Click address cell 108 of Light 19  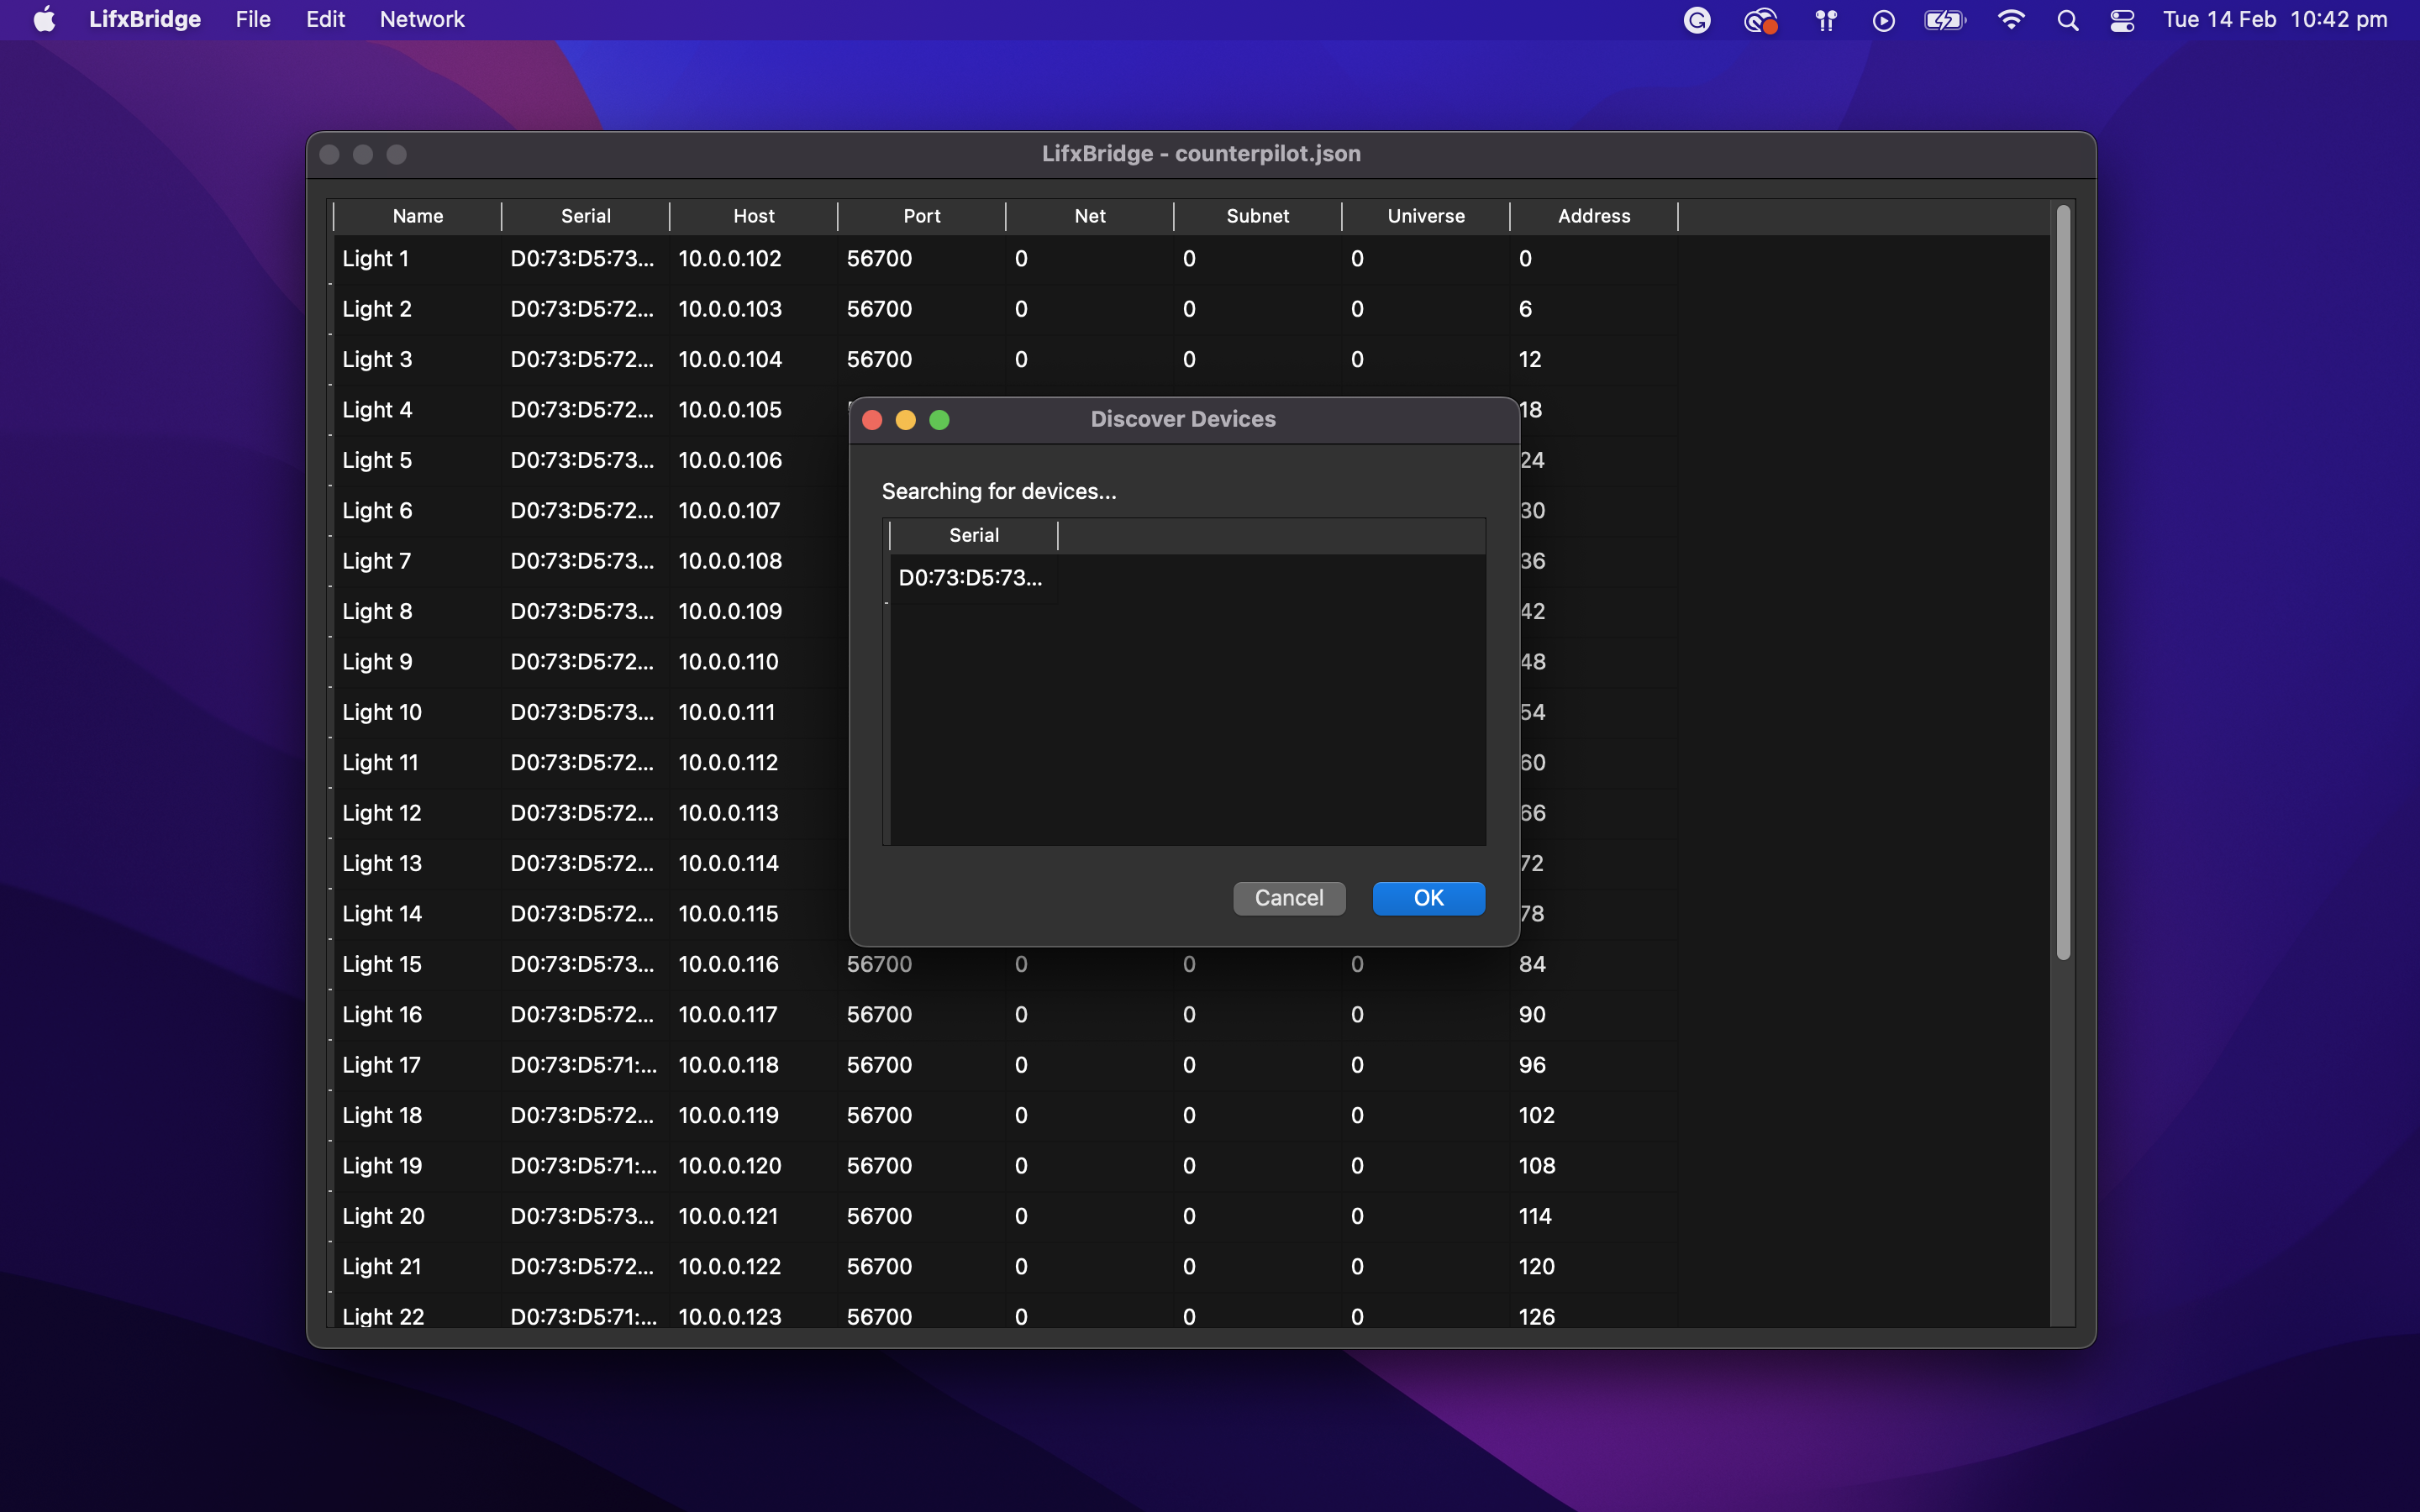point(1594,1166)
